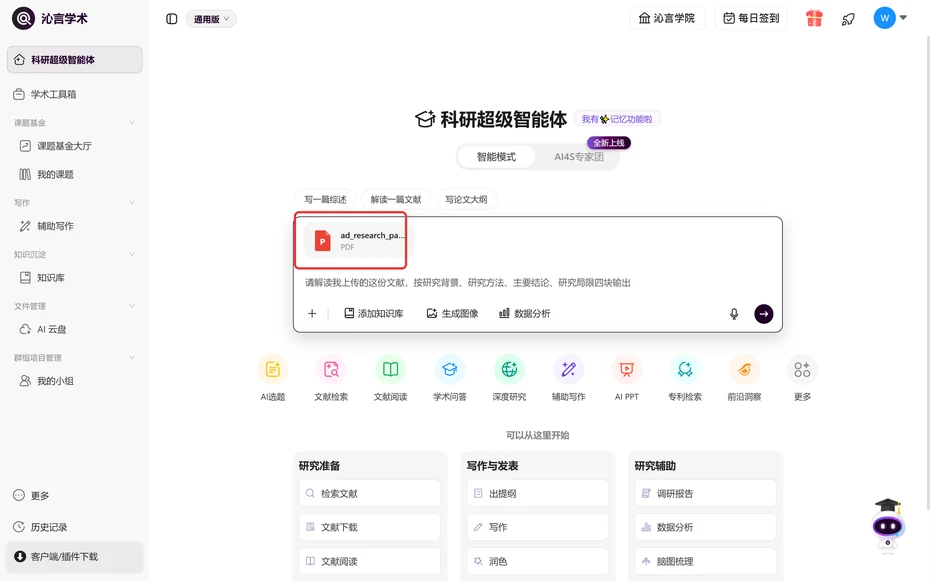This screenshot has height=581, width=930.
Task: Click the plus add attachment icon
Action: (312, 314)
